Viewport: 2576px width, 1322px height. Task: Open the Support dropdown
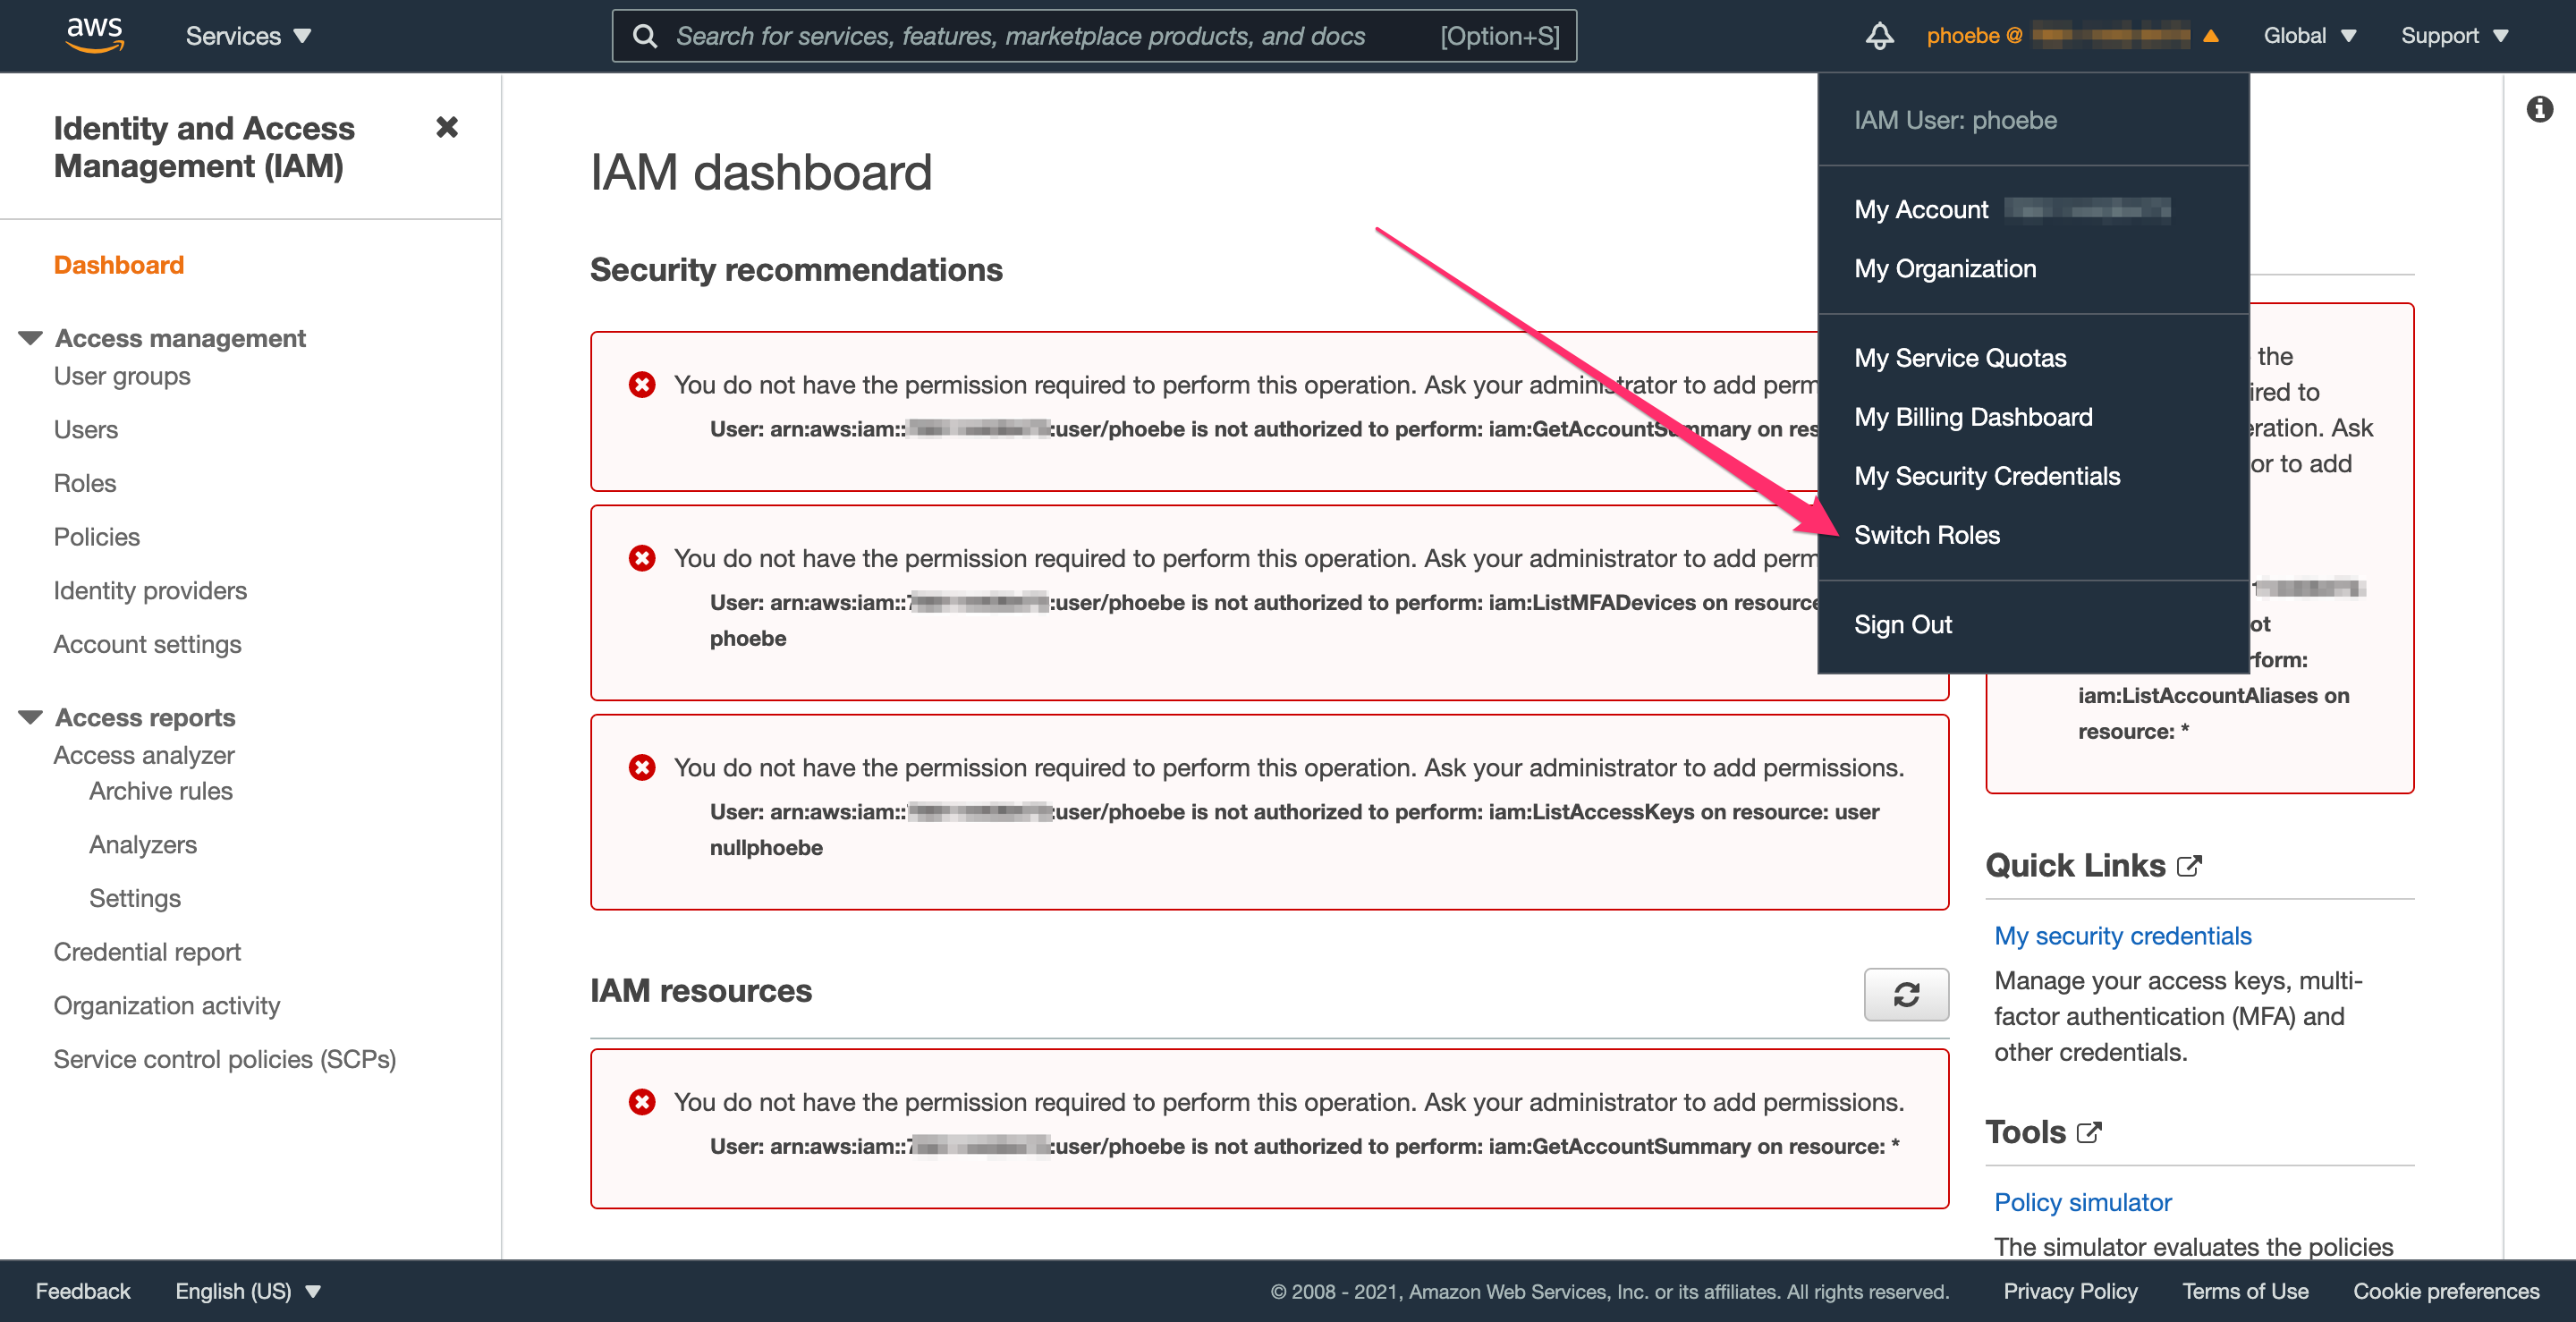(2455, 36)
